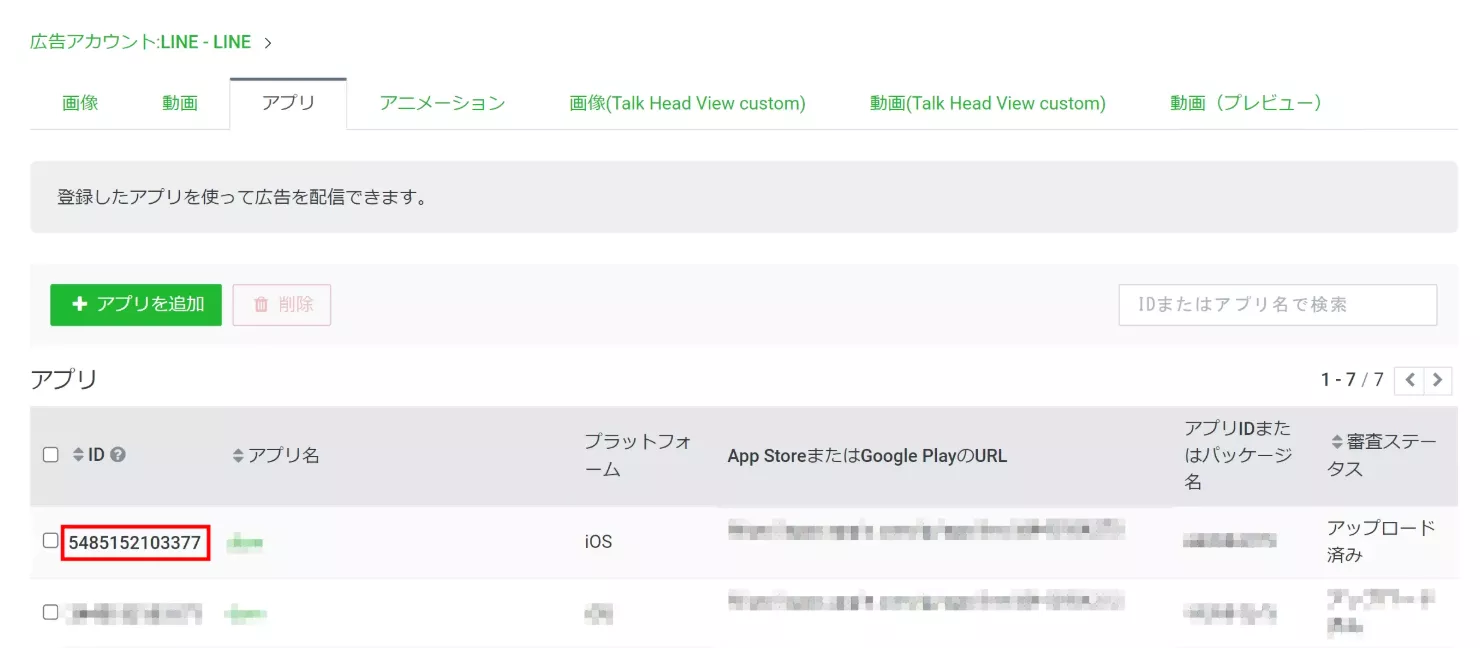1480x648 pixels.
Task: Check the box for app 5485152103377
Action: pos(51,541)
